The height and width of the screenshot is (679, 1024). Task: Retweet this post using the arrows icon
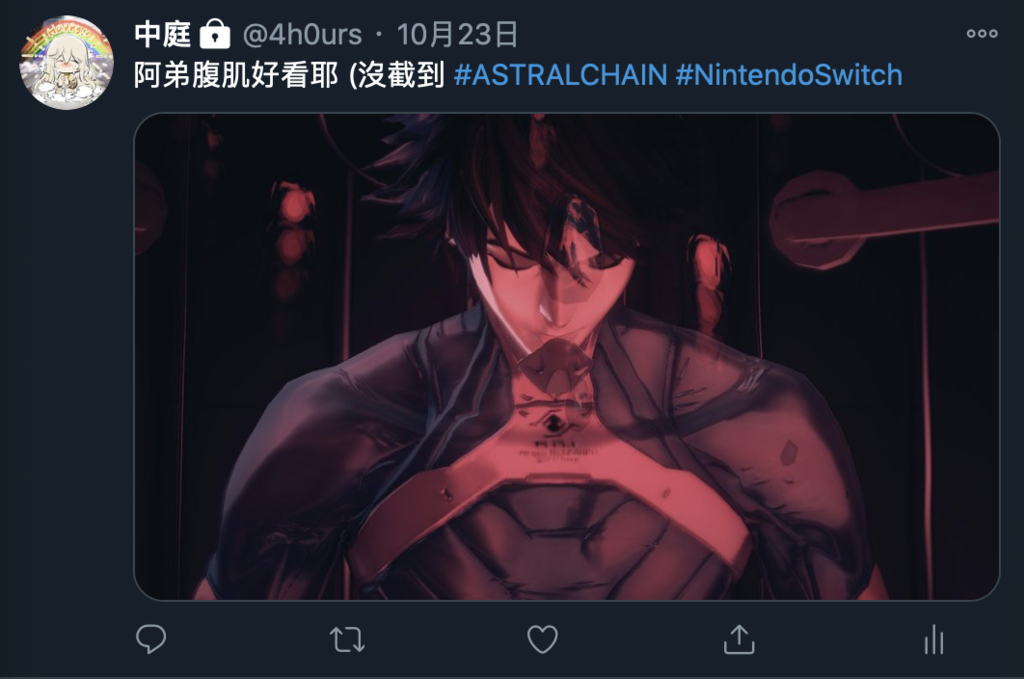[x=347, y=640]
